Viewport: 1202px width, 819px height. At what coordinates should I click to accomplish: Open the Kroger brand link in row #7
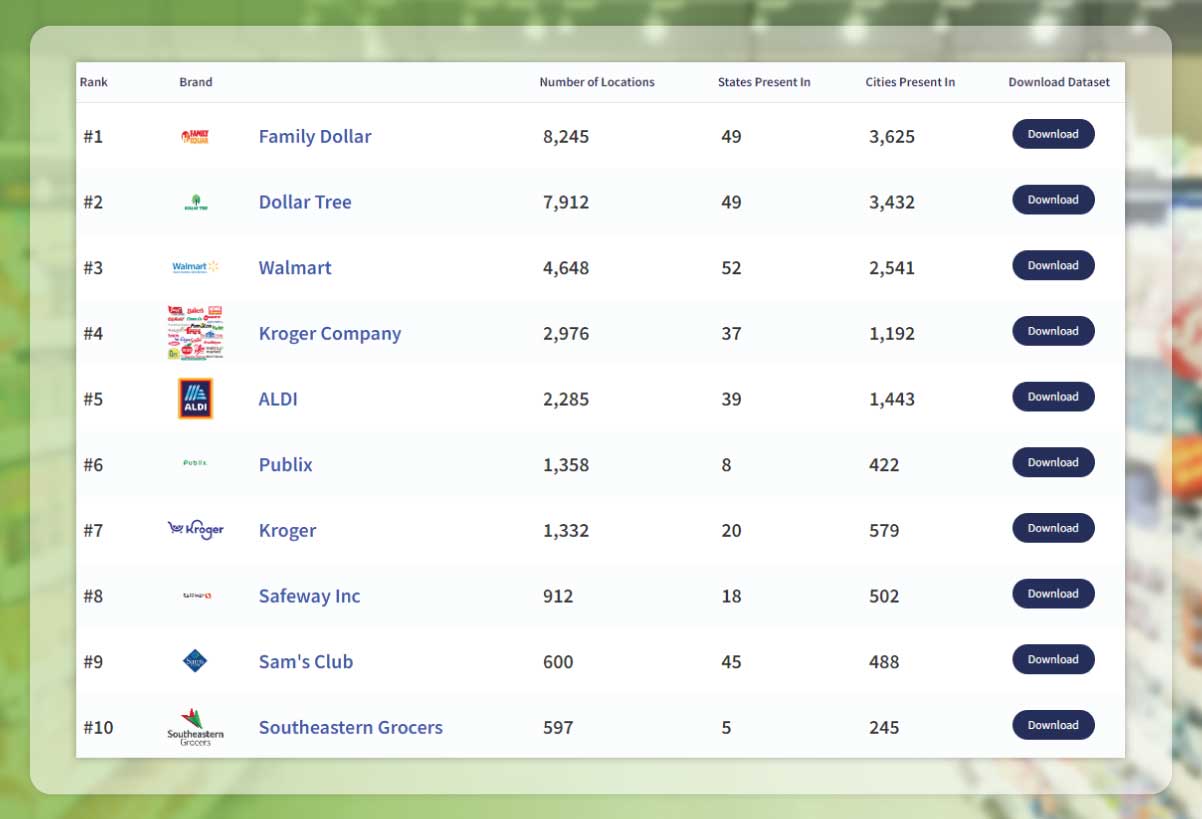288,531
